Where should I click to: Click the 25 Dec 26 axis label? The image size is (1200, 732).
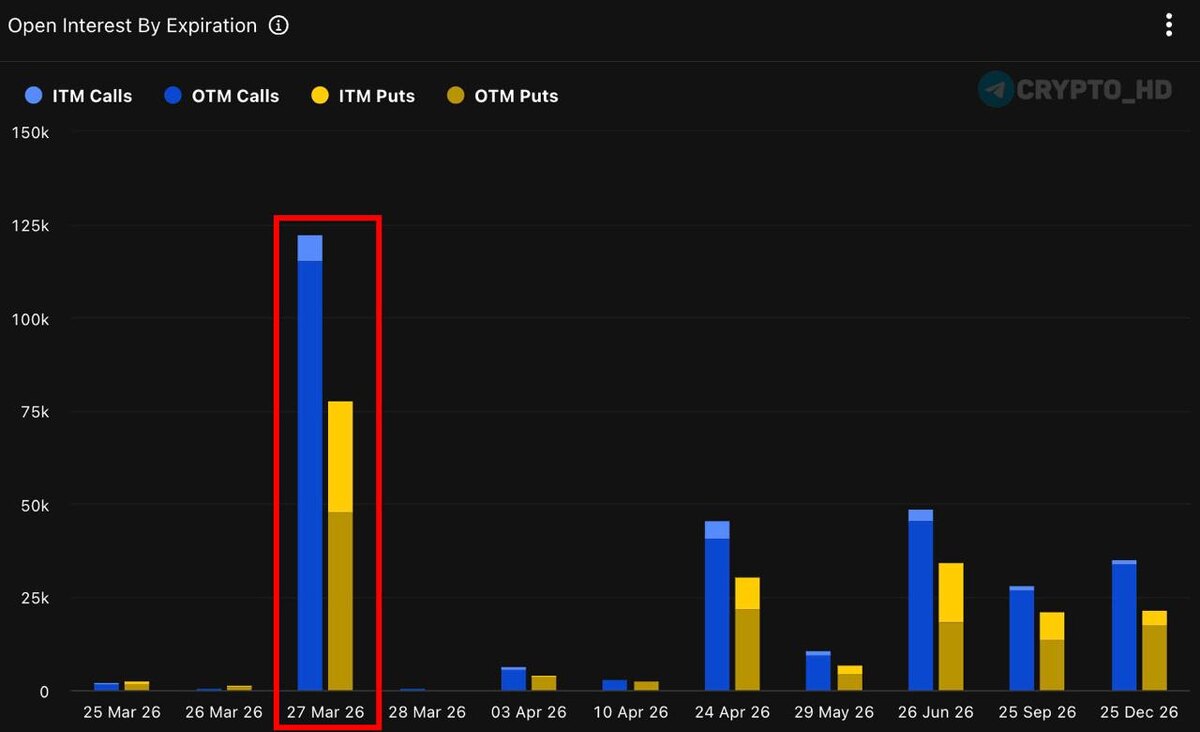point(1139,713)
